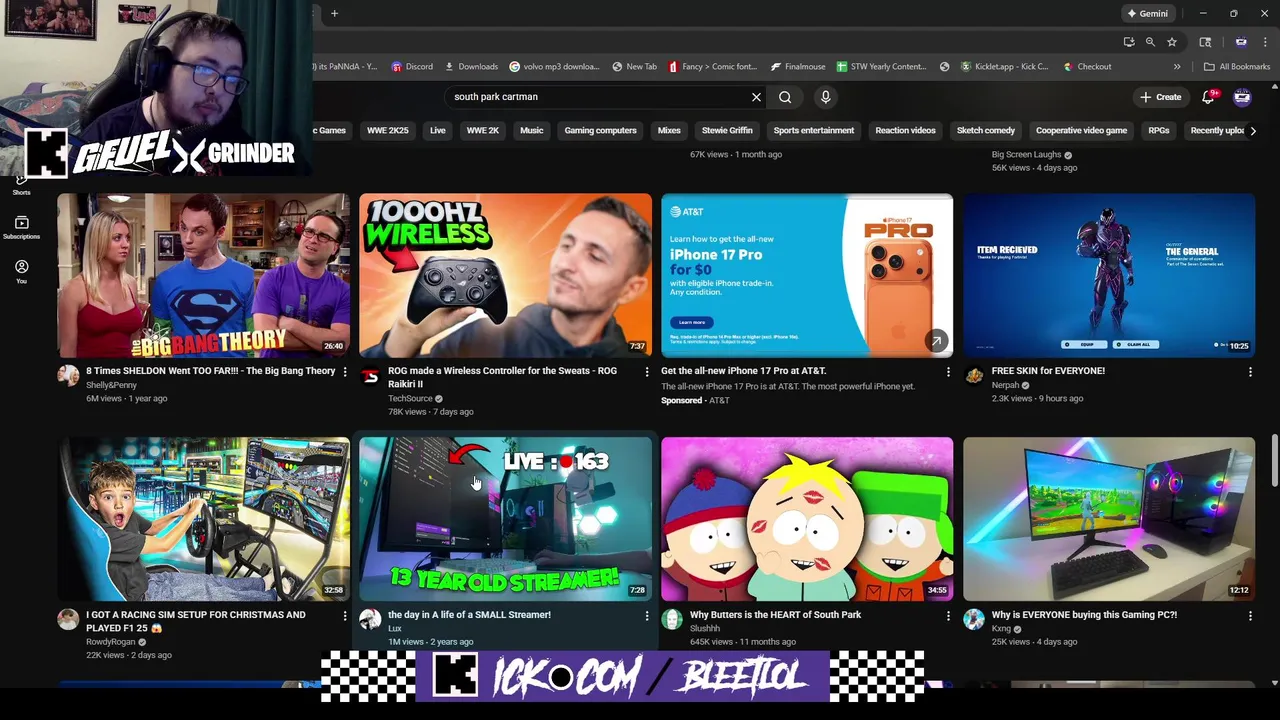Image resolution: width=1280 pixels, height=720 pixels.
Task: Open options menu for the Butters video
Action: point(948,616)
